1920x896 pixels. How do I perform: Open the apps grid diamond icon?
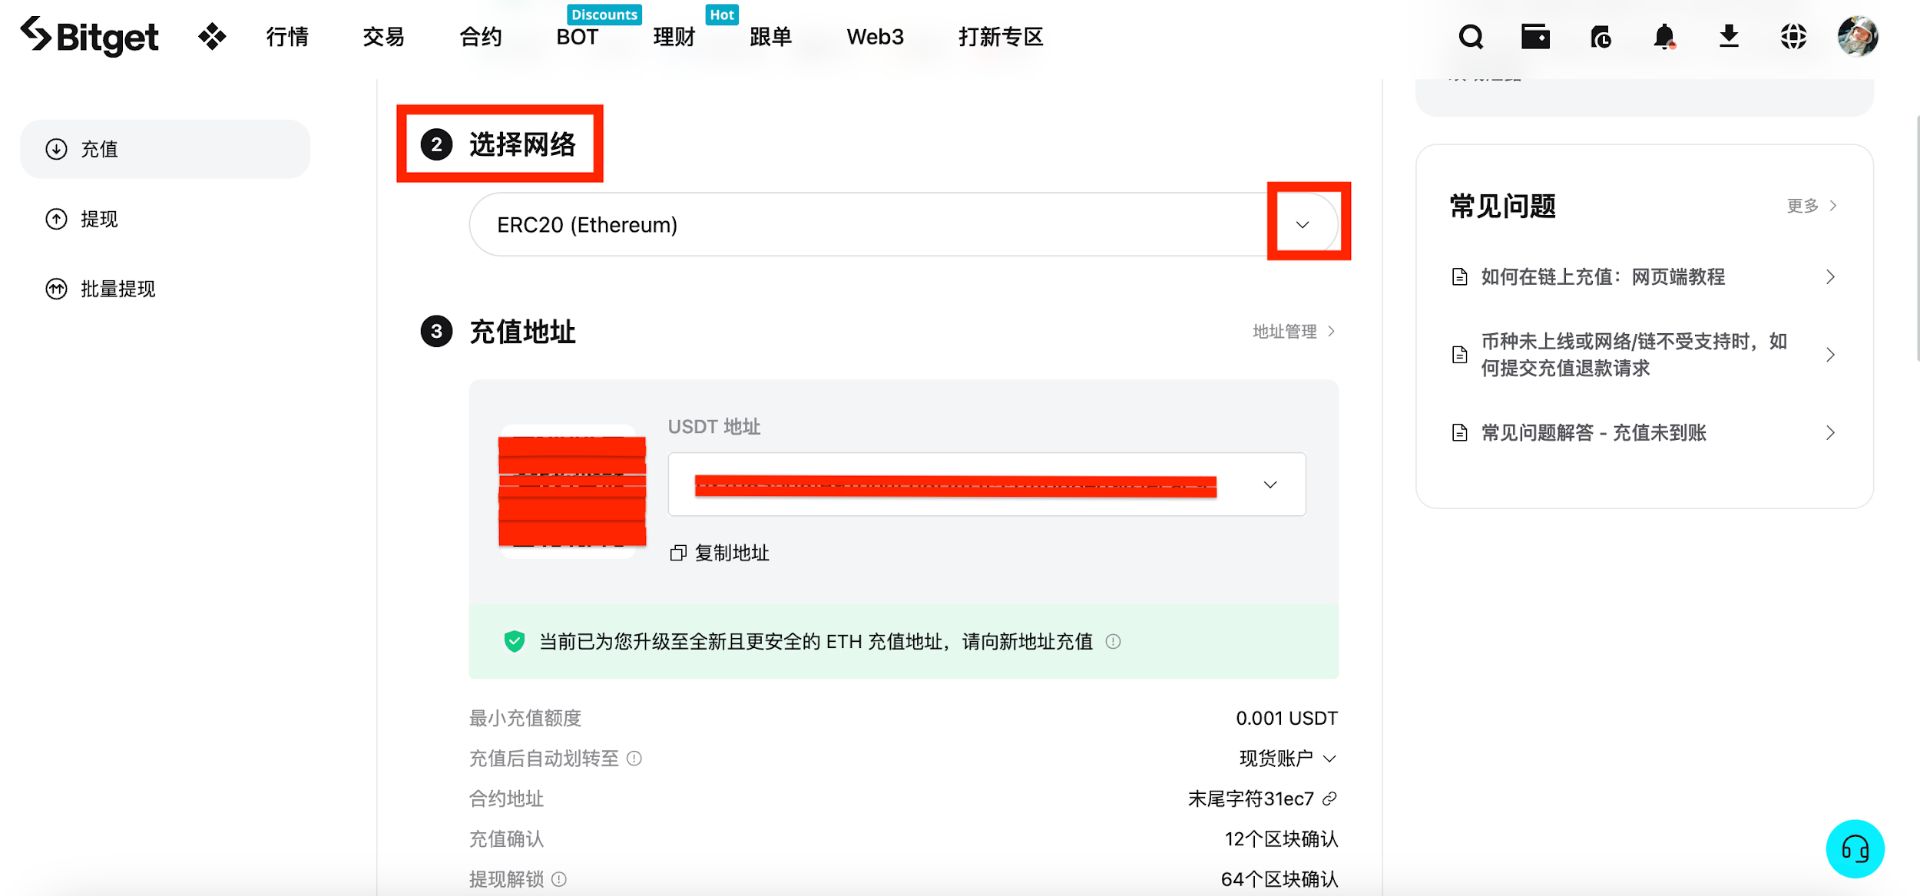coord(212,37)
